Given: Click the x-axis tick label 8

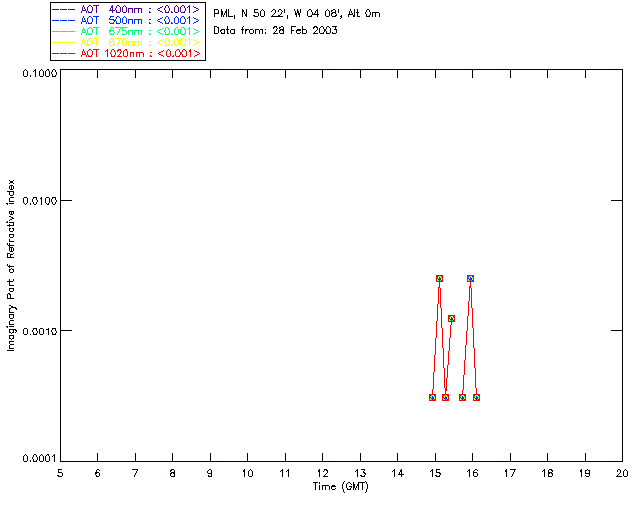Looking at the screenshot, I should 173,473.
